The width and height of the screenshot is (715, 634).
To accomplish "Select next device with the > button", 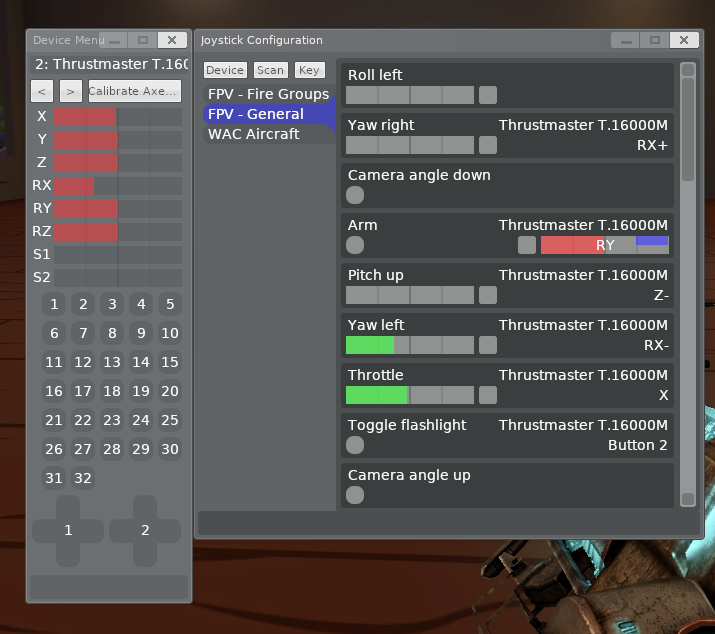I will point(71,91).
